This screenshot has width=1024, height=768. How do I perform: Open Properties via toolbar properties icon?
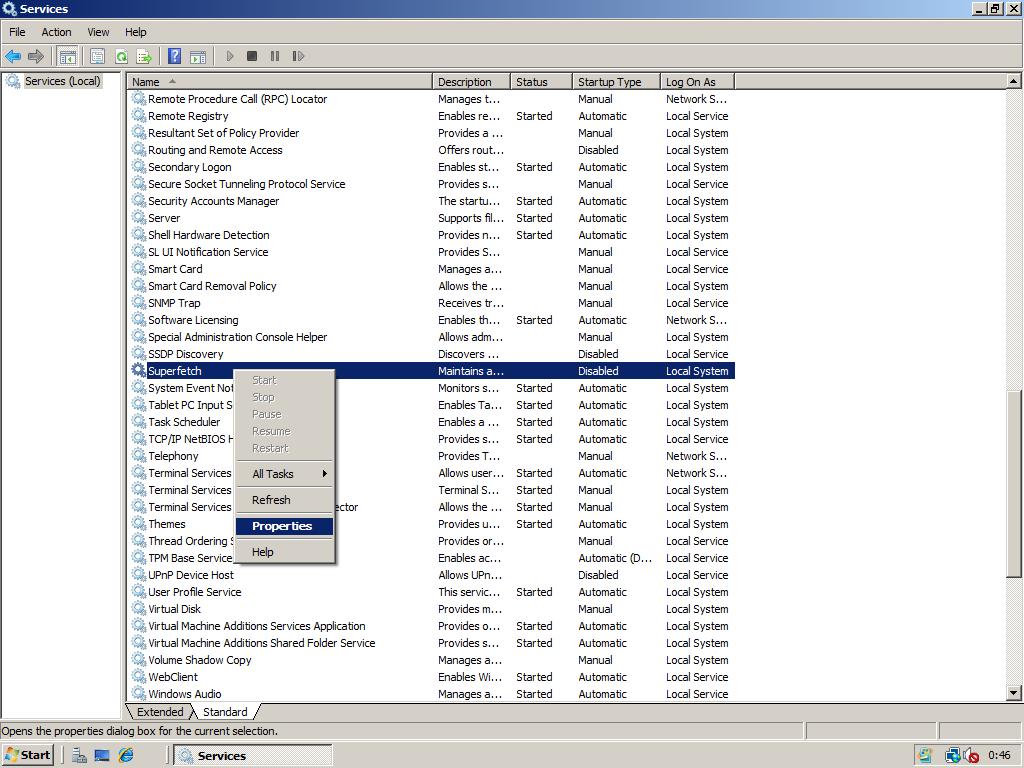point(97,56)
